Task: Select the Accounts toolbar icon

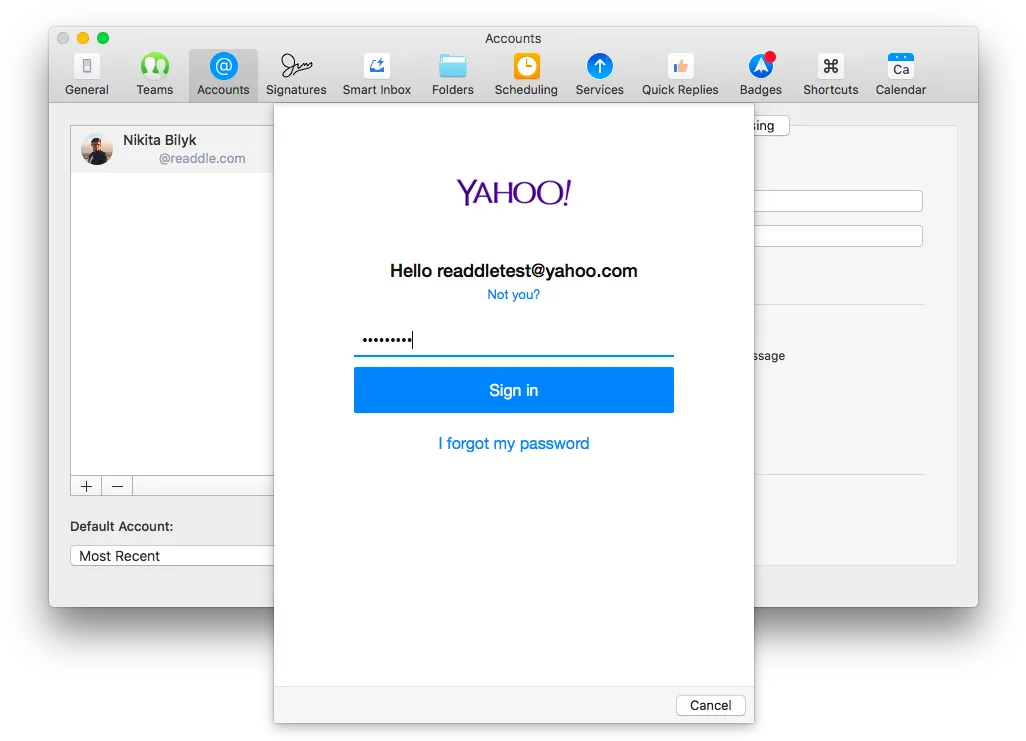Action: (x=223, y=75)
